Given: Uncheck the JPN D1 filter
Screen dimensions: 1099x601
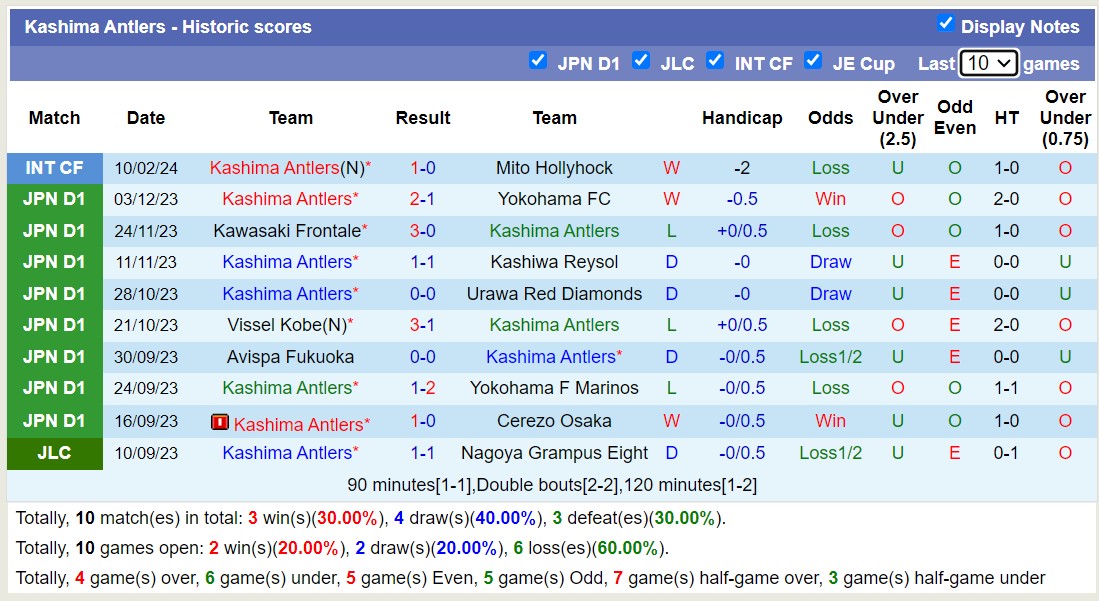Looking at the screenshot, I should 538,60.
